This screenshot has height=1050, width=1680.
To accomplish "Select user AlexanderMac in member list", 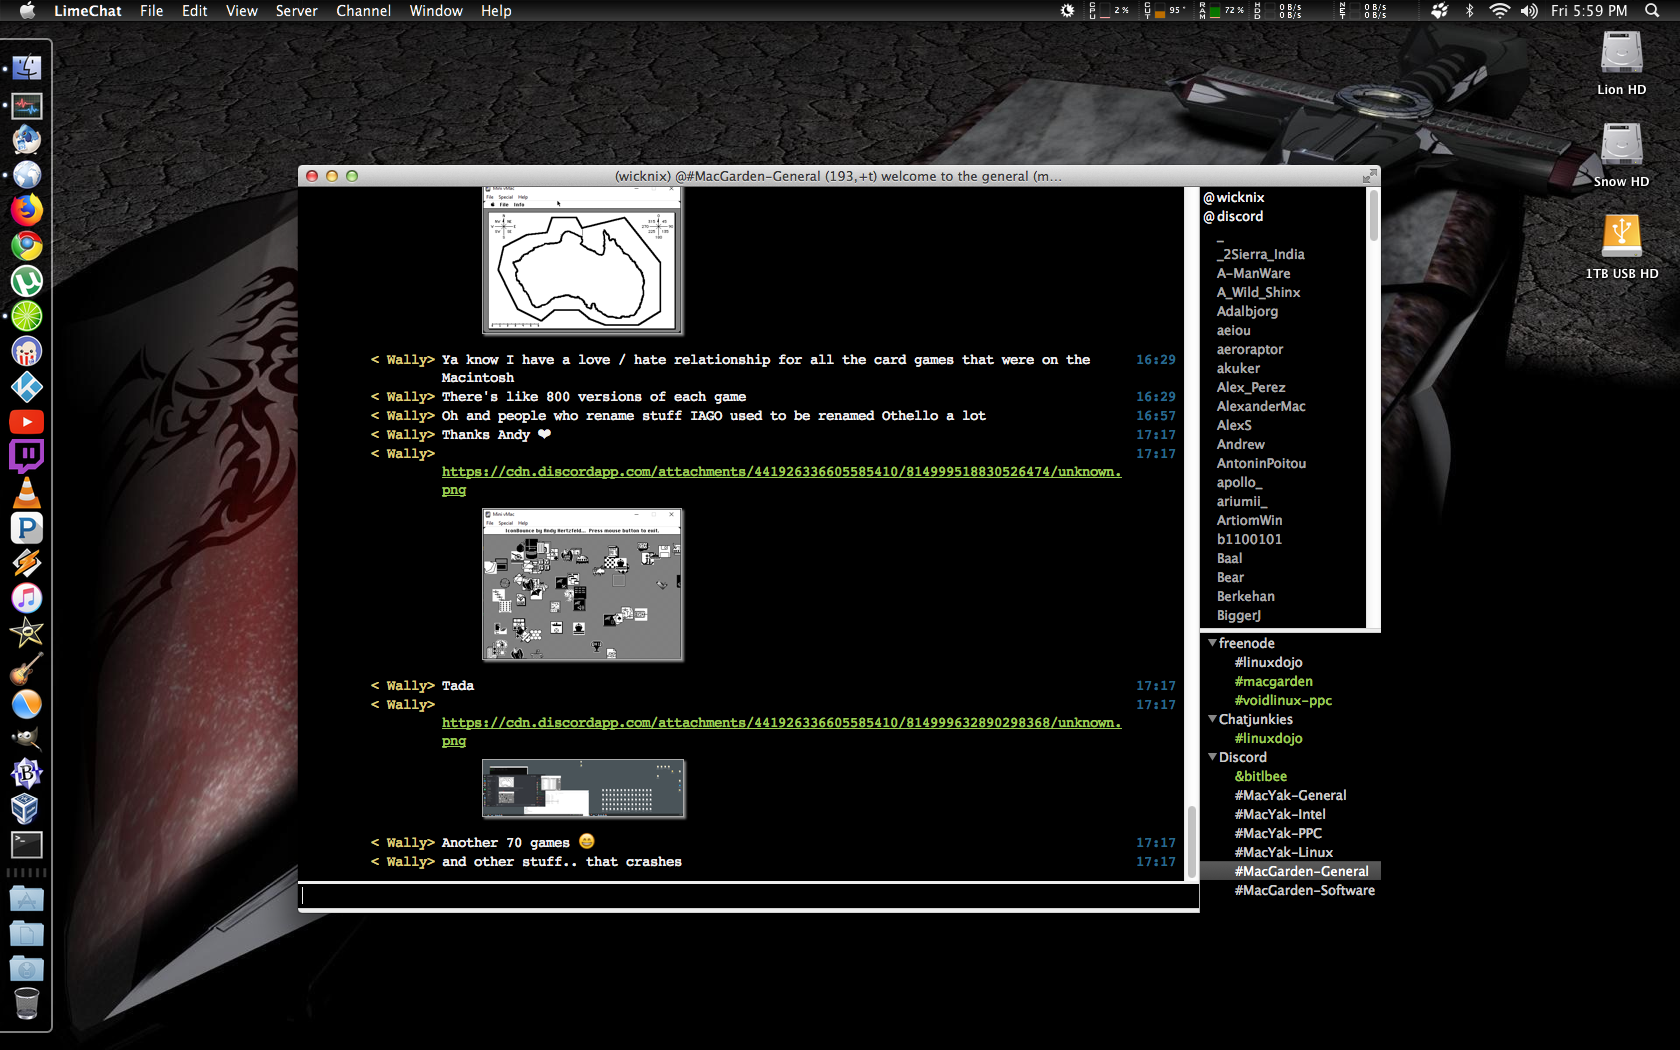I will tap(1260, 406).
